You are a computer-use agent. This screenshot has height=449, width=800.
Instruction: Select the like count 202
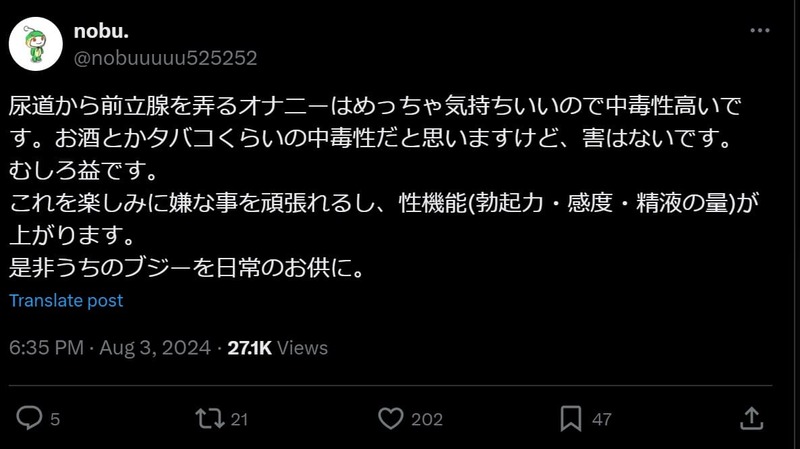tap(427, 419)
